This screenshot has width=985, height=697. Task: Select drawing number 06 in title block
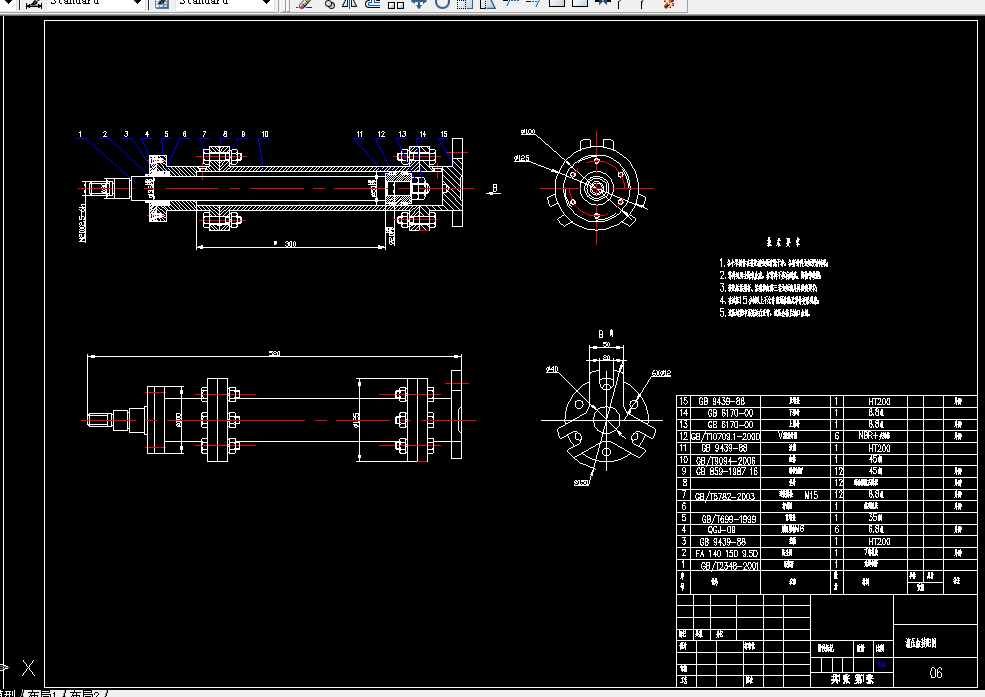935,673
